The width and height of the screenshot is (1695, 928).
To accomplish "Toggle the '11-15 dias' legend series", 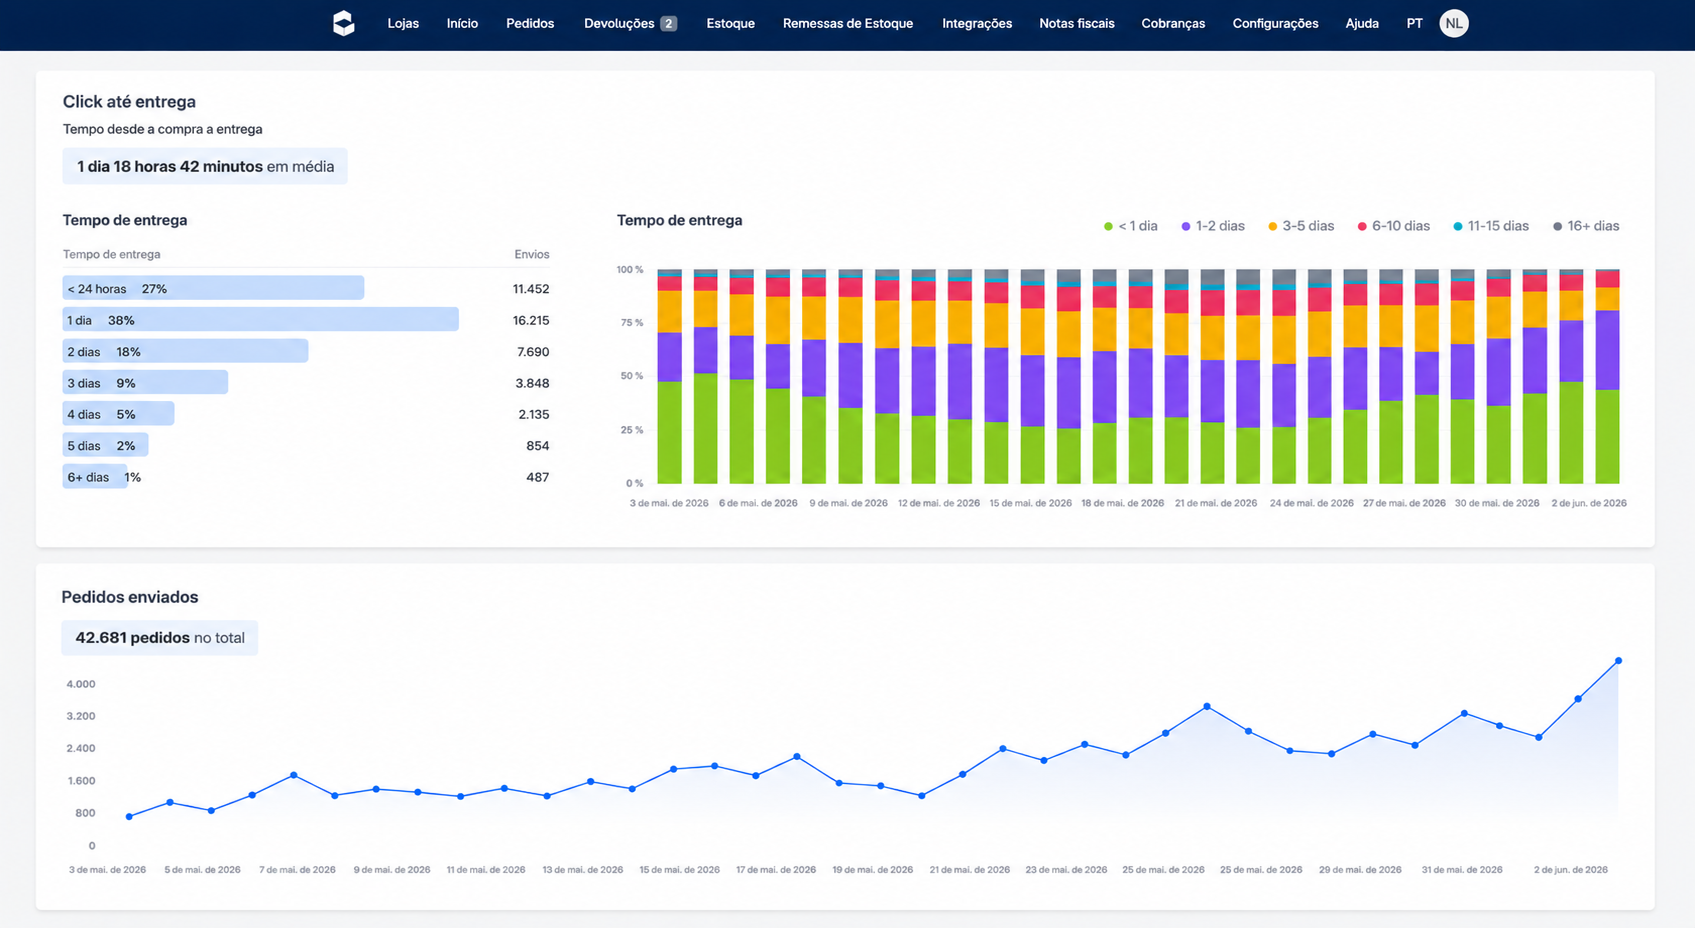I will [x=1491, y=226].
